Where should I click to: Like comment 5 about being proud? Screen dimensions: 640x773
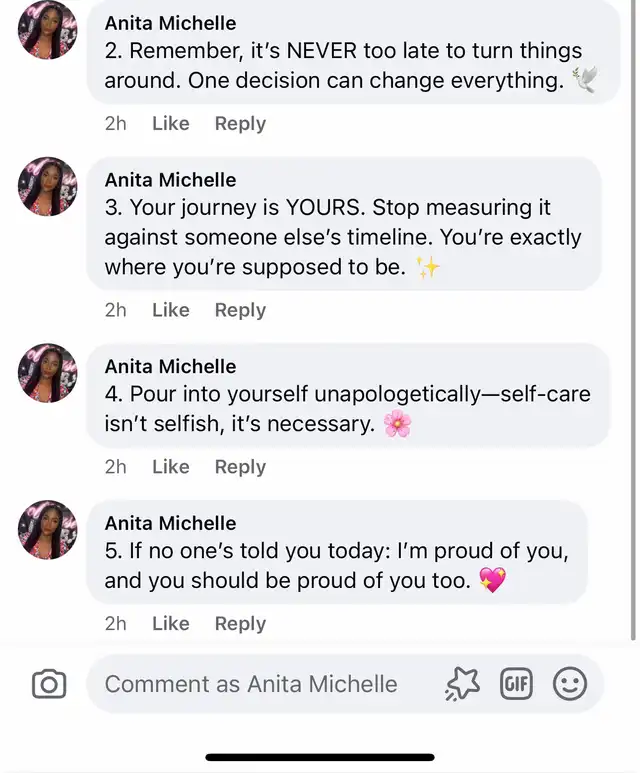pyautogui.click(x=171, y=624)
